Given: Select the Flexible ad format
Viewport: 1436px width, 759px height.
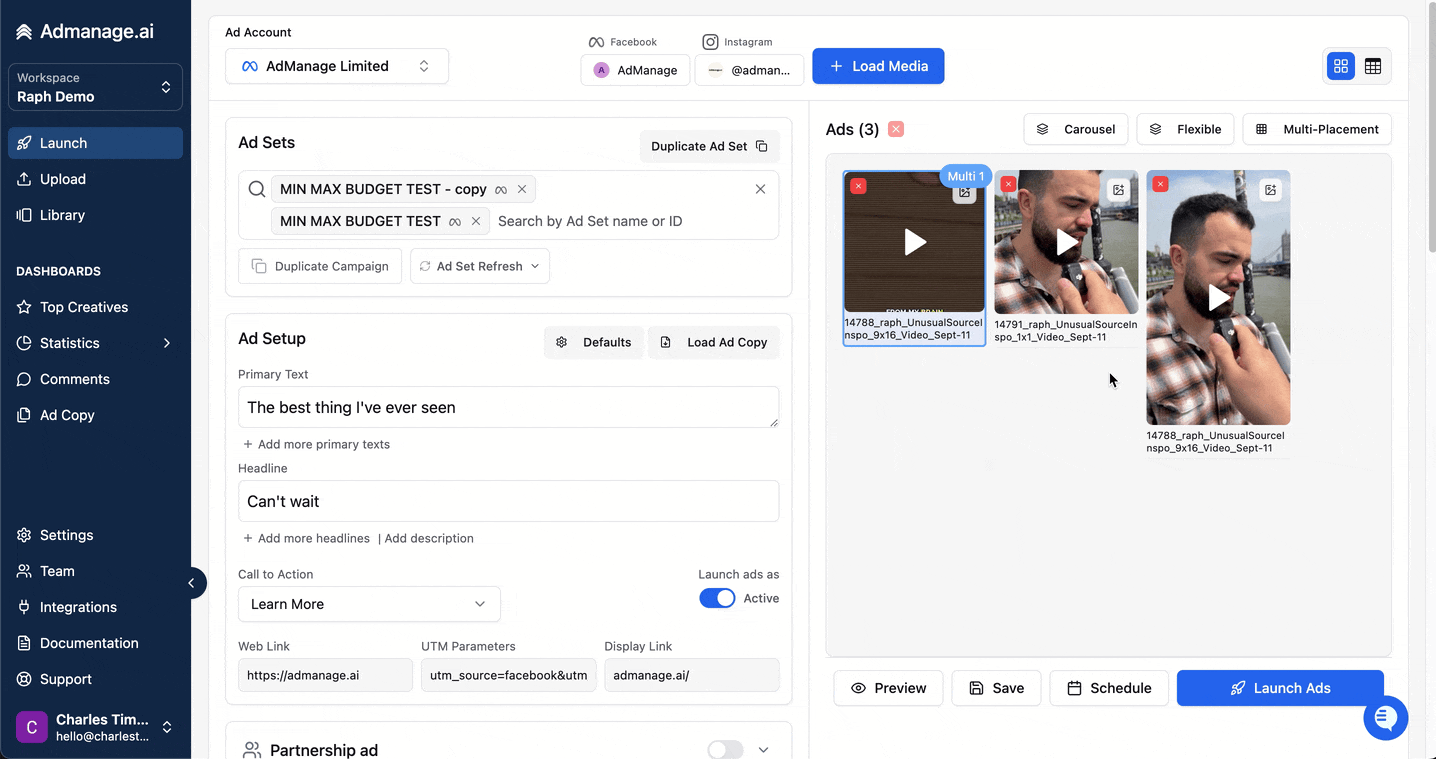Looking at the screenshot, I should tap(1185, 129).
